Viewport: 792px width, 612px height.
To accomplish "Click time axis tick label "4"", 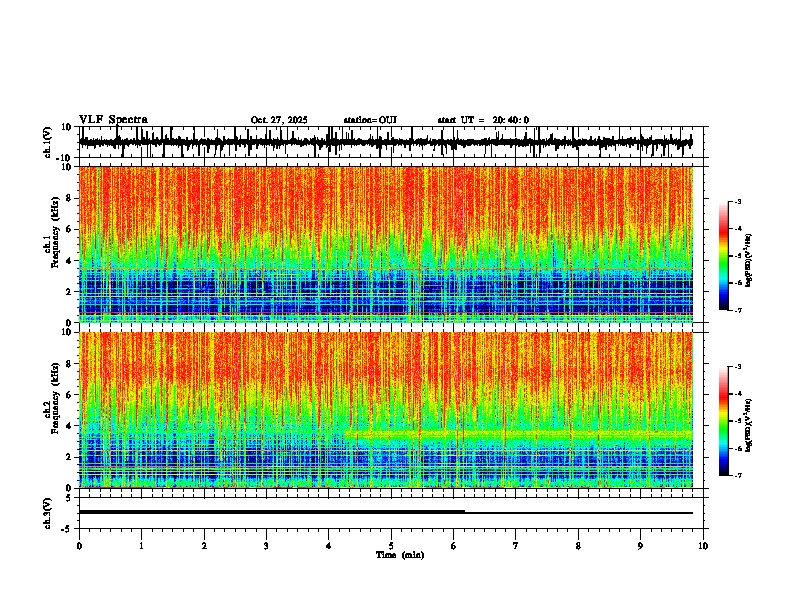I will tap(329, 546).
